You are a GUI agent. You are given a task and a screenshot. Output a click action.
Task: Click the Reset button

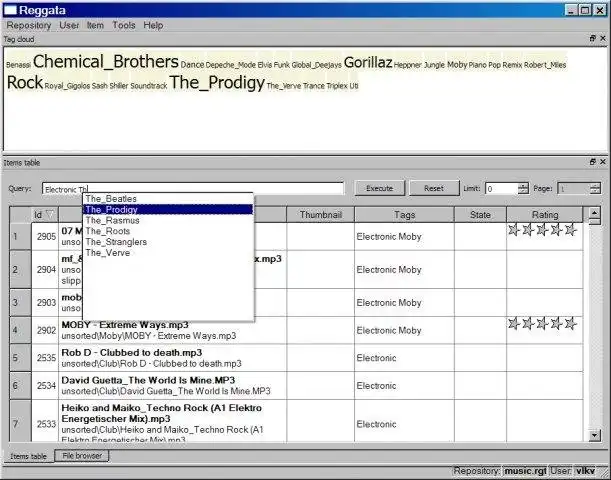[x=434, y=188]
